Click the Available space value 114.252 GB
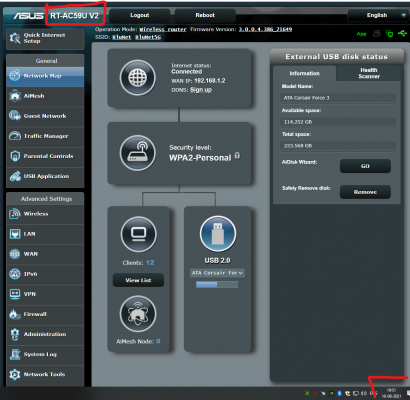 338,122
